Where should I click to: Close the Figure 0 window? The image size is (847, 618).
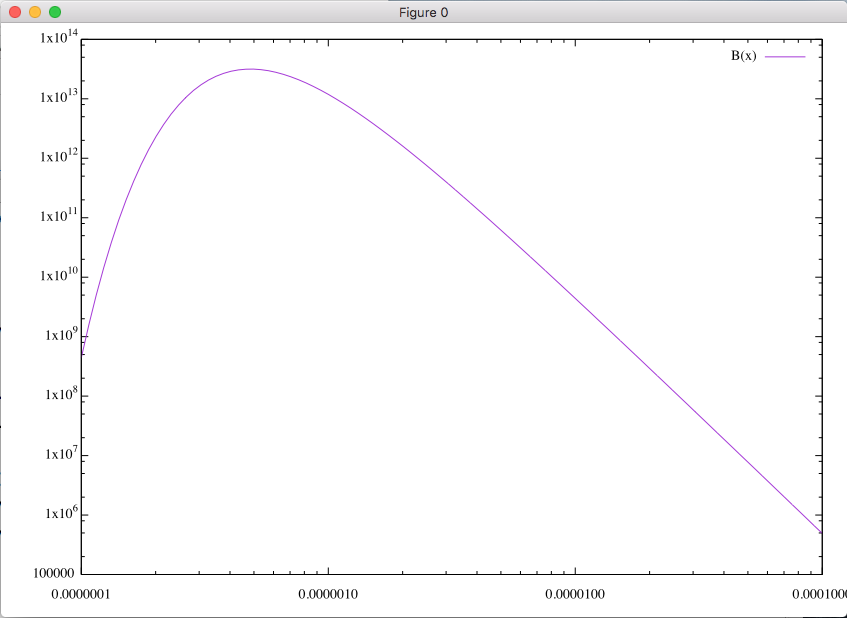(x=15, y=12)
